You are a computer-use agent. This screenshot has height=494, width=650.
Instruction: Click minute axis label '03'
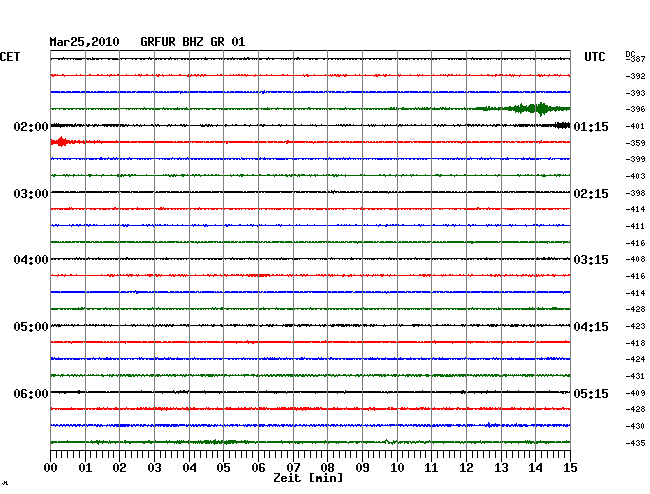[154, 468]
